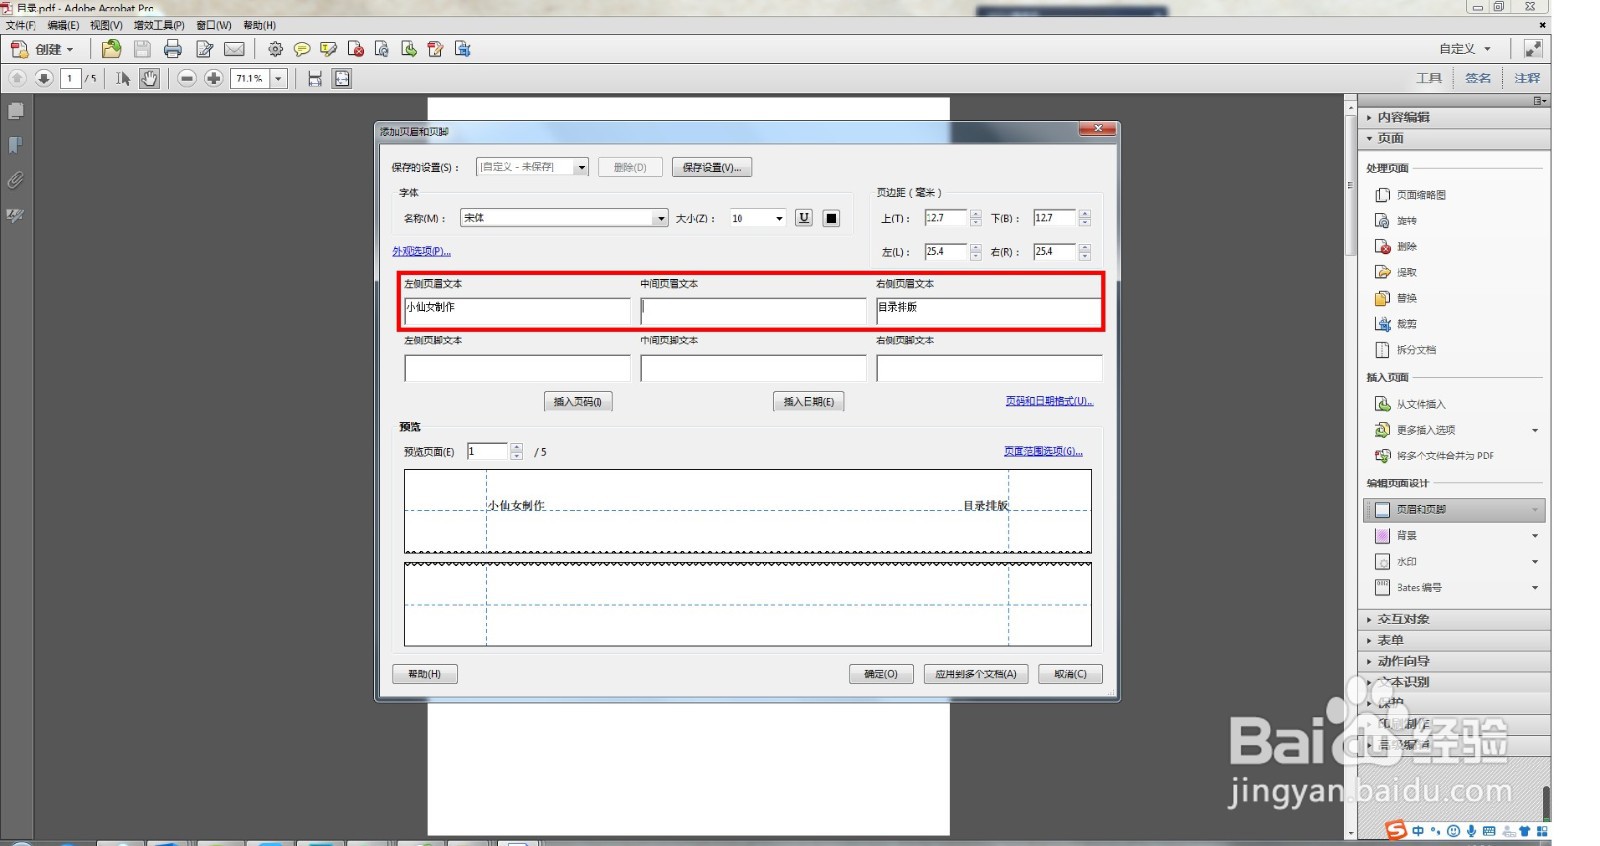Expand Bates Numbering (Bates 编号) dropdown arrow
Image resolution: width=1600 pixels, height=846 pixels.
coord(1535,588)
